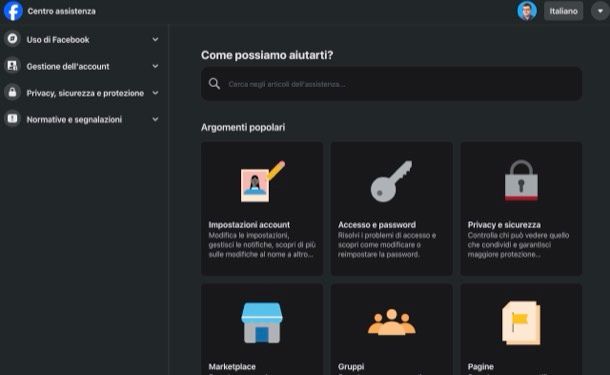The image size is (610, 375).
Task: Click the help search magnifier icon
Action: point(214,84)
